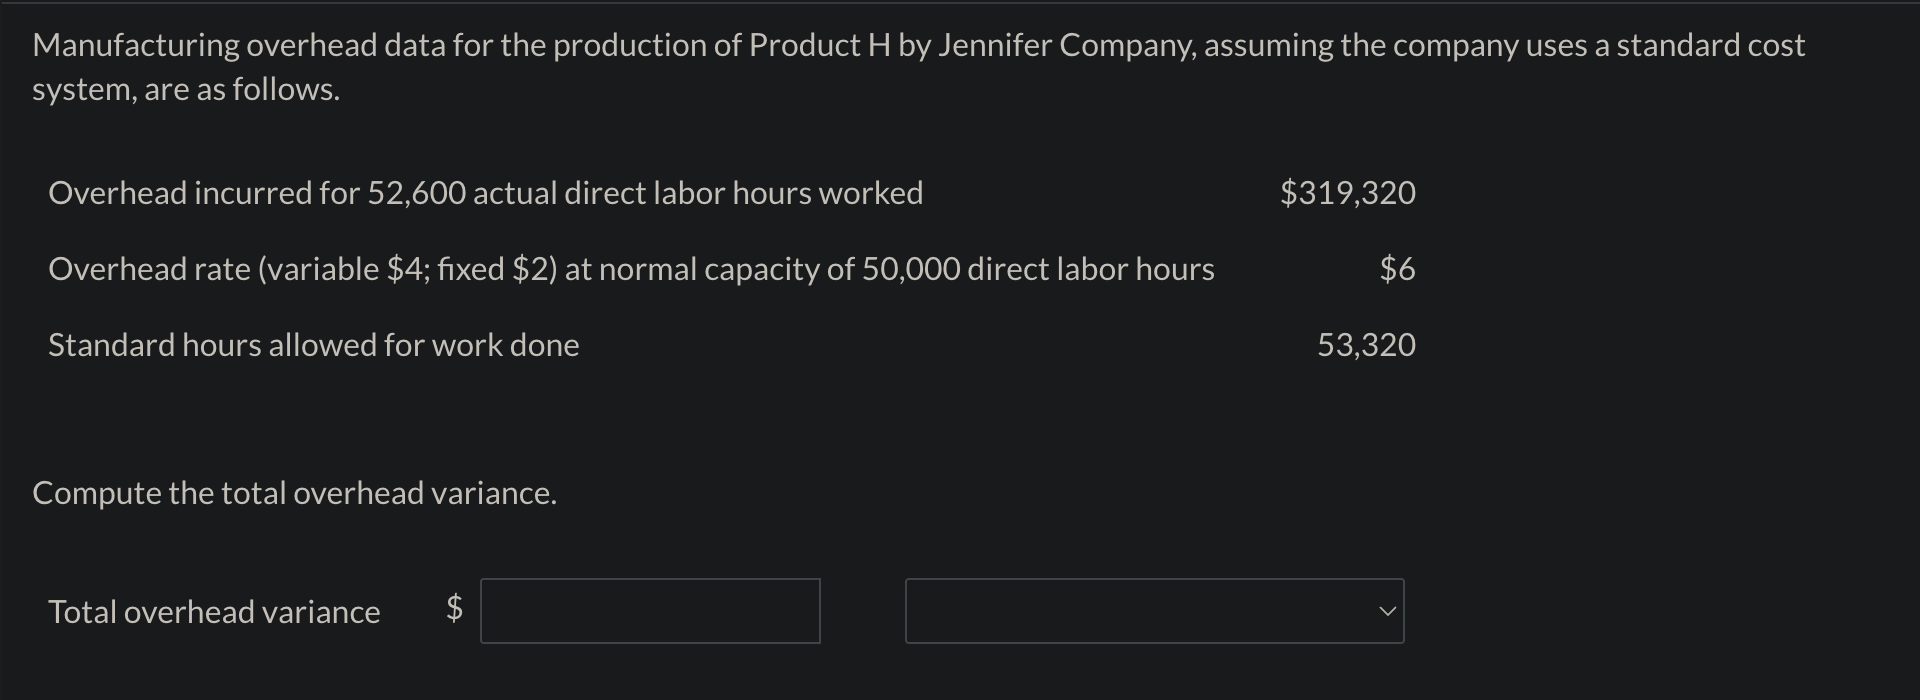Screen dimensions: 1920x700
Task: Click the '(variable $4; fixed $2)' text
Action: tap(408, 269)
